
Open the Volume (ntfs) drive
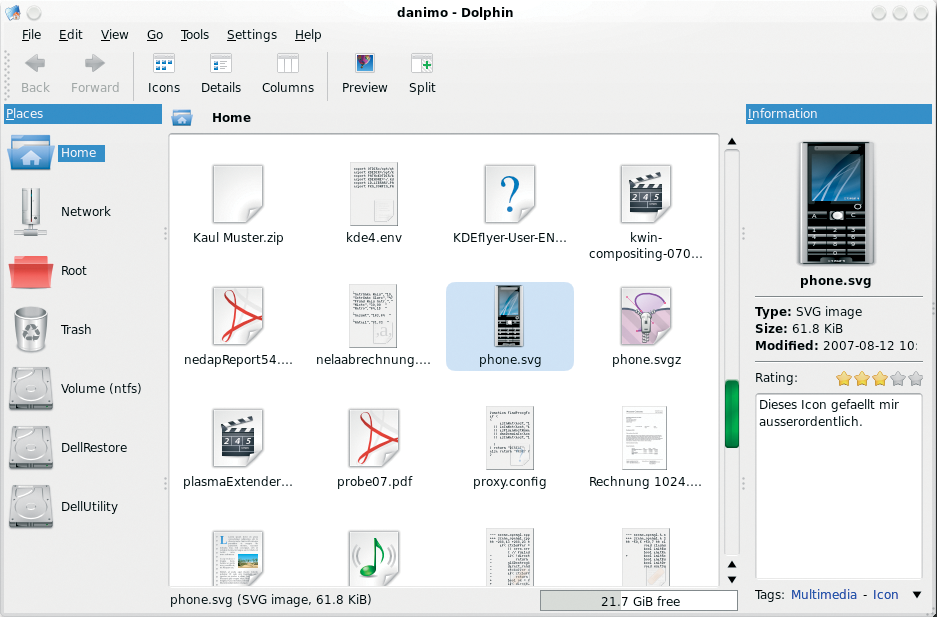[x=75, y=388]
